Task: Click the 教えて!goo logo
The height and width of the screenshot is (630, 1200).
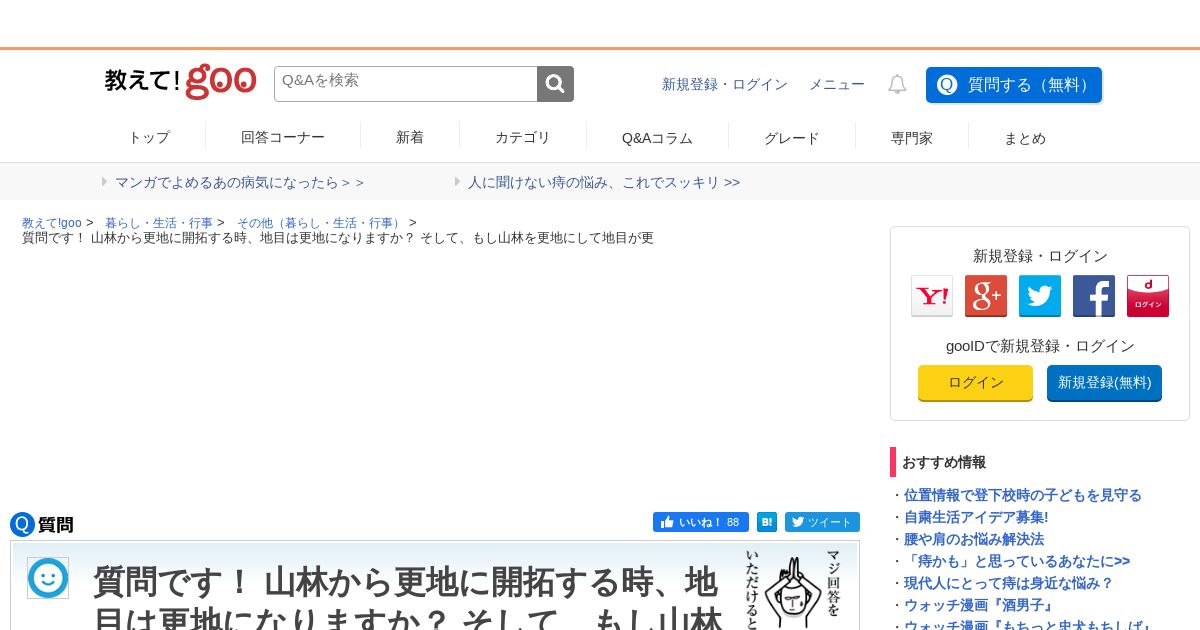Action: pos(181,82)
